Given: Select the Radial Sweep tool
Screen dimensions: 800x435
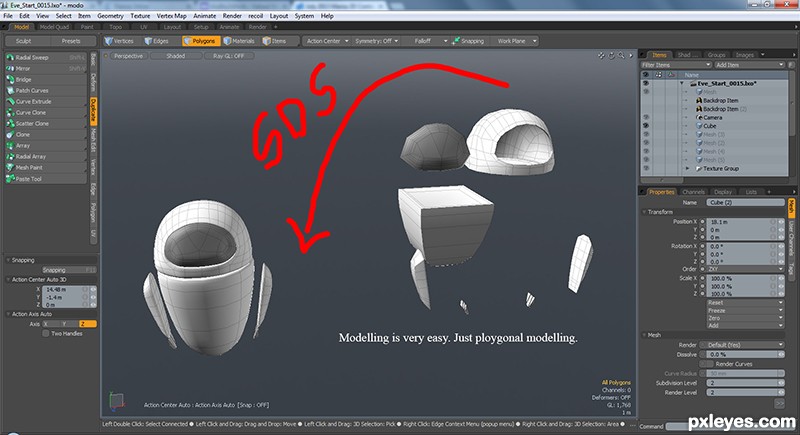Looking at the screenshot, I should 45,58.
